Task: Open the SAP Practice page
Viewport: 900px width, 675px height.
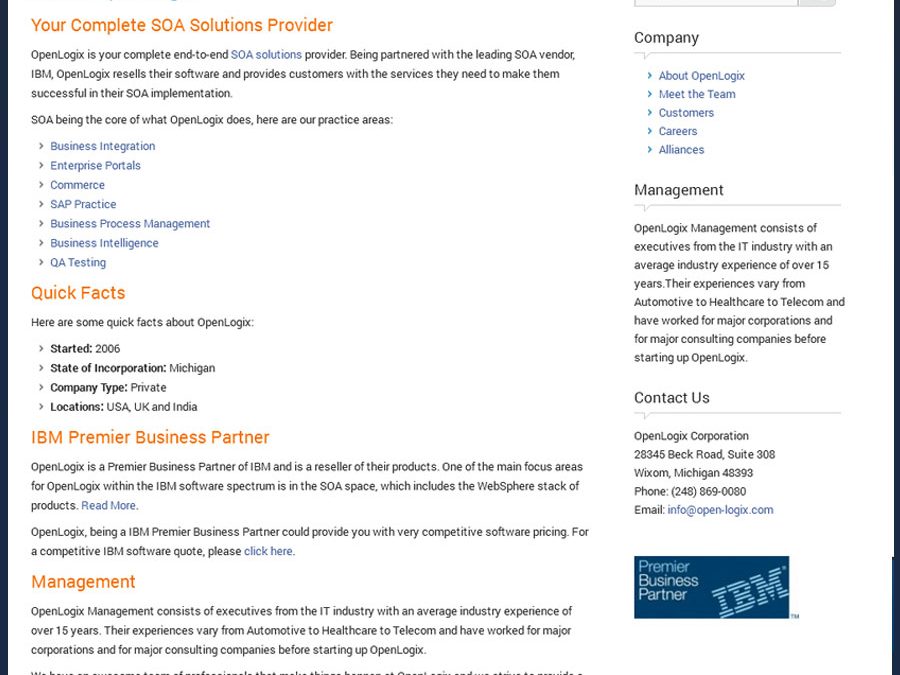Action: click(83, 204)
